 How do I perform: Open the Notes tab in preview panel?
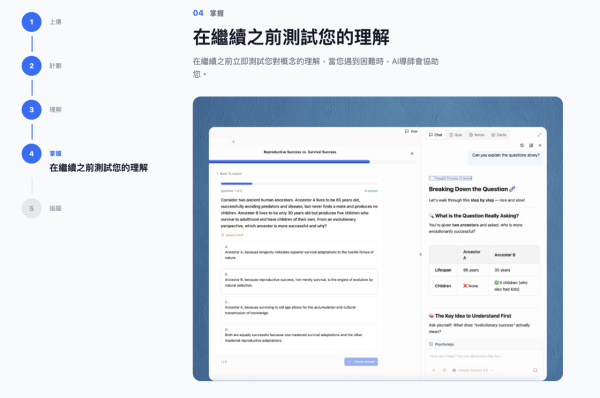tap(477, 135)
